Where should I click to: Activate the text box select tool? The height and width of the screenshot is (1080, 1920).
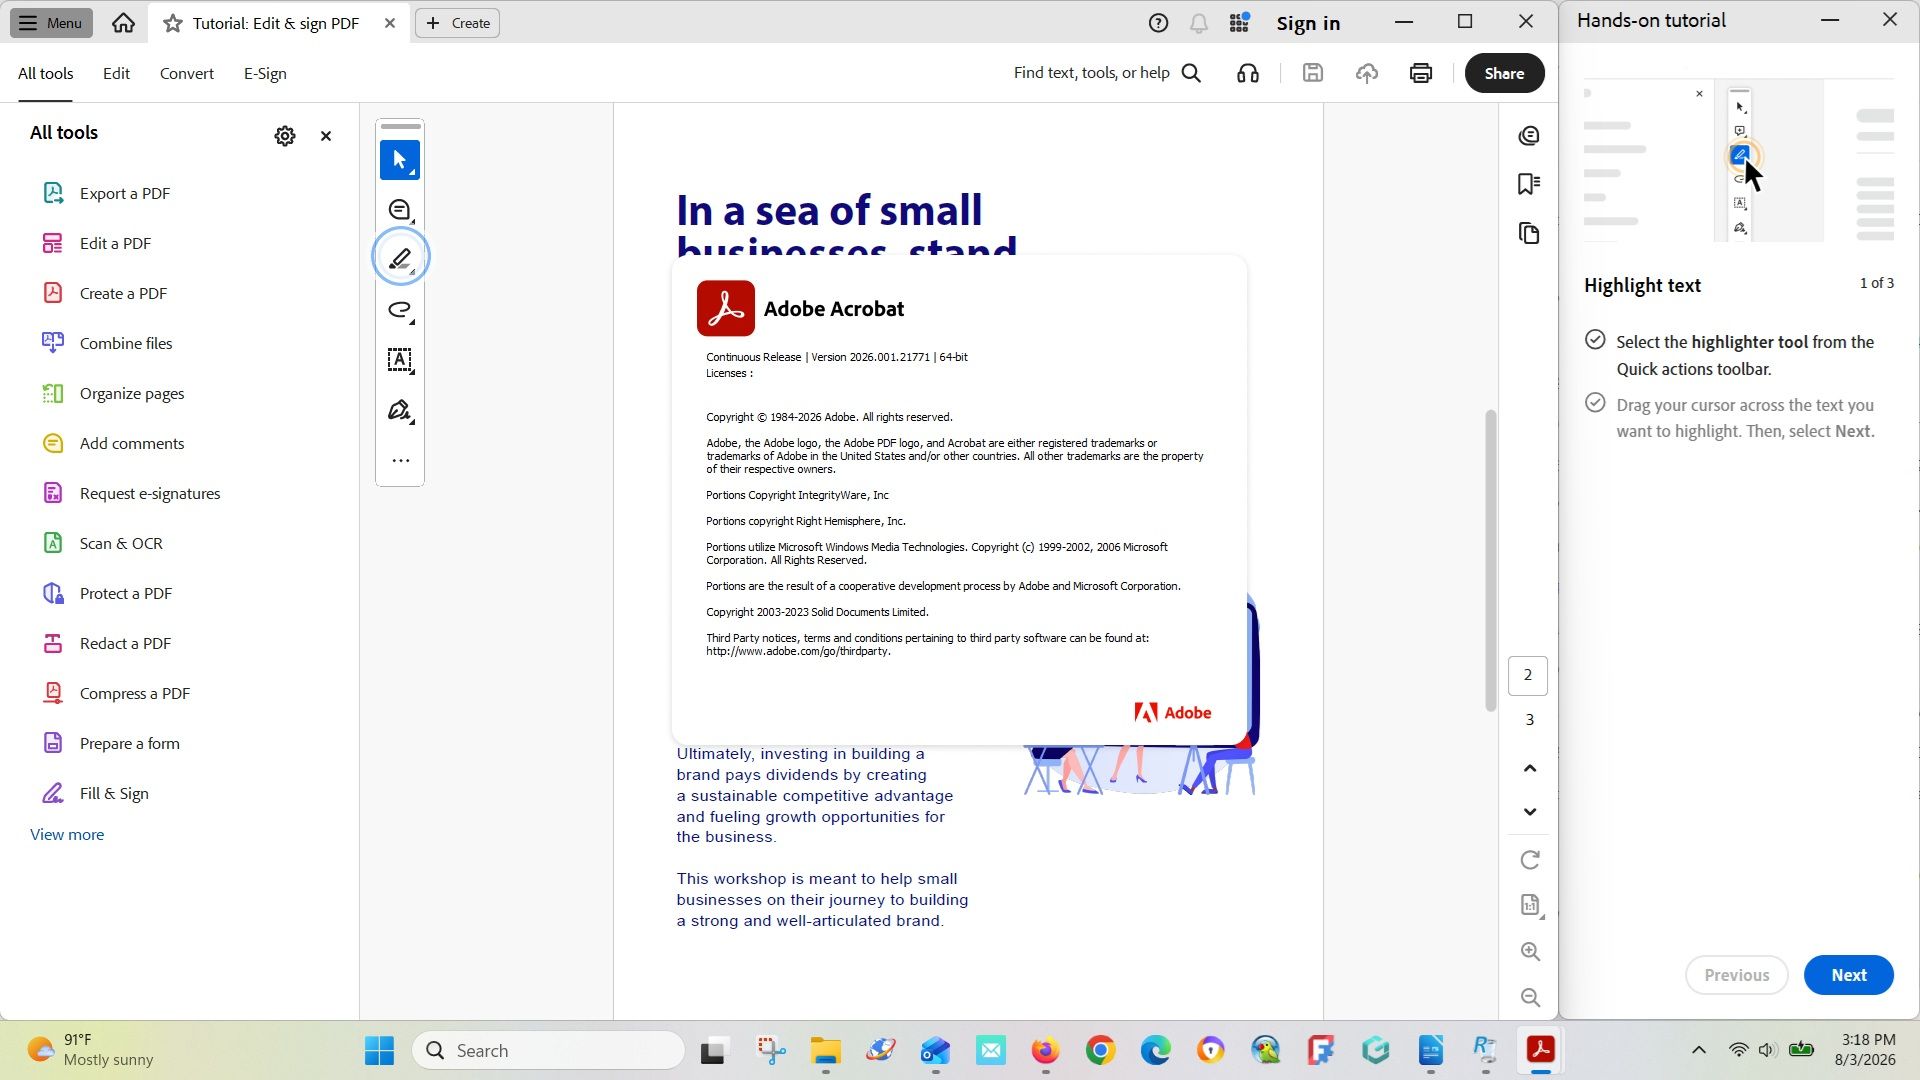coord(400,360)
